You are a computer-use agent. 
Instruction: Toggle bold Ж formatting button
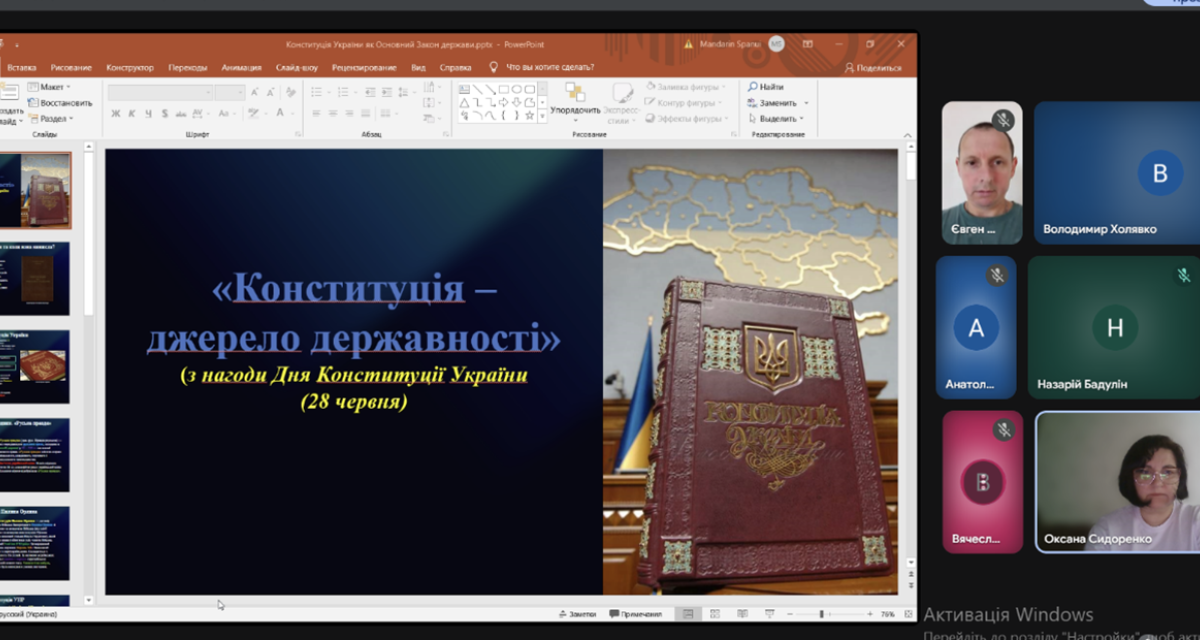pos(116,114)
